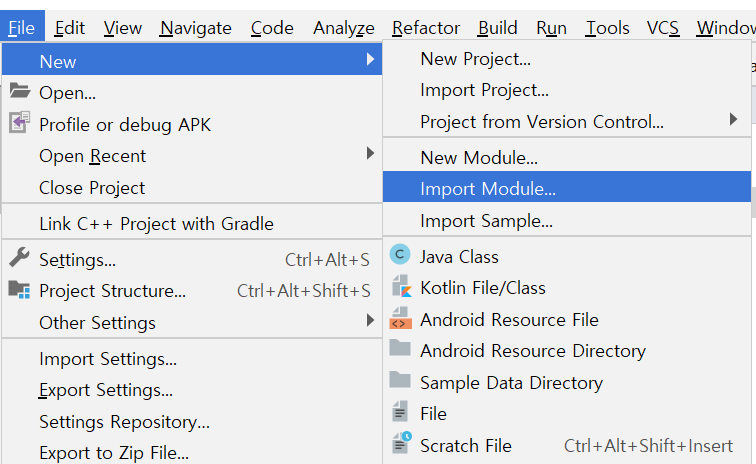Image resolution: width=756 pixels, height=464 pixels.
Task: Create an Android Resource File
Action: click(567, 318)
